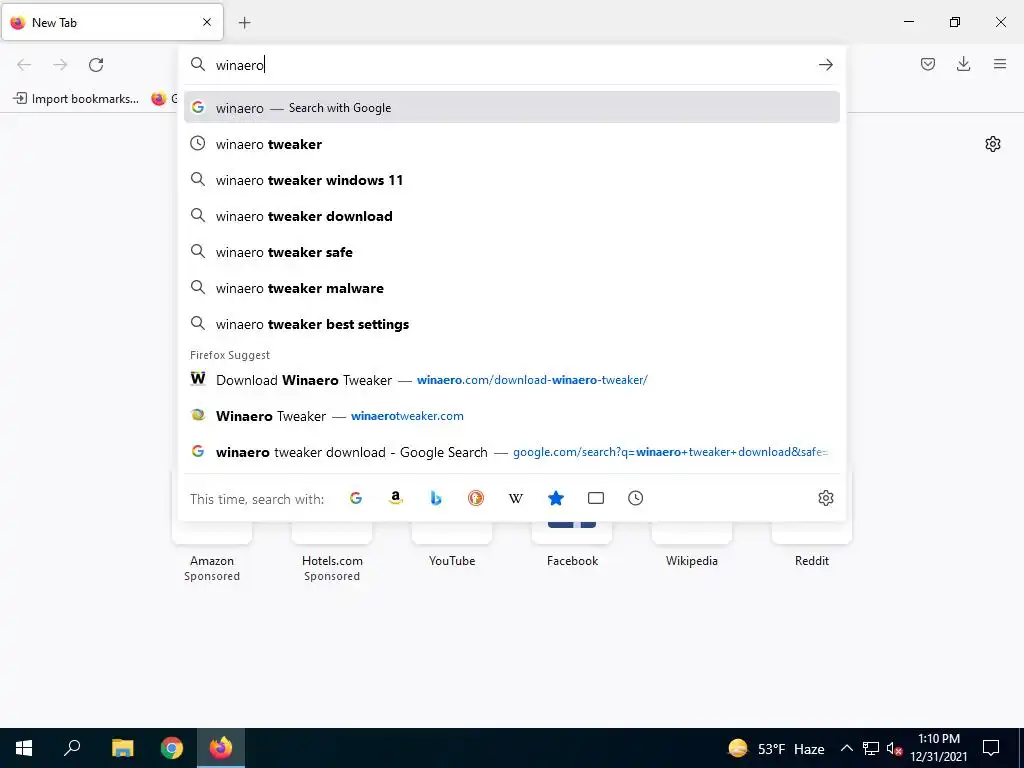1024x768 pixels.
Task: Open the winaerotweaker.com suggestion
Action: (x=511, y=415)
